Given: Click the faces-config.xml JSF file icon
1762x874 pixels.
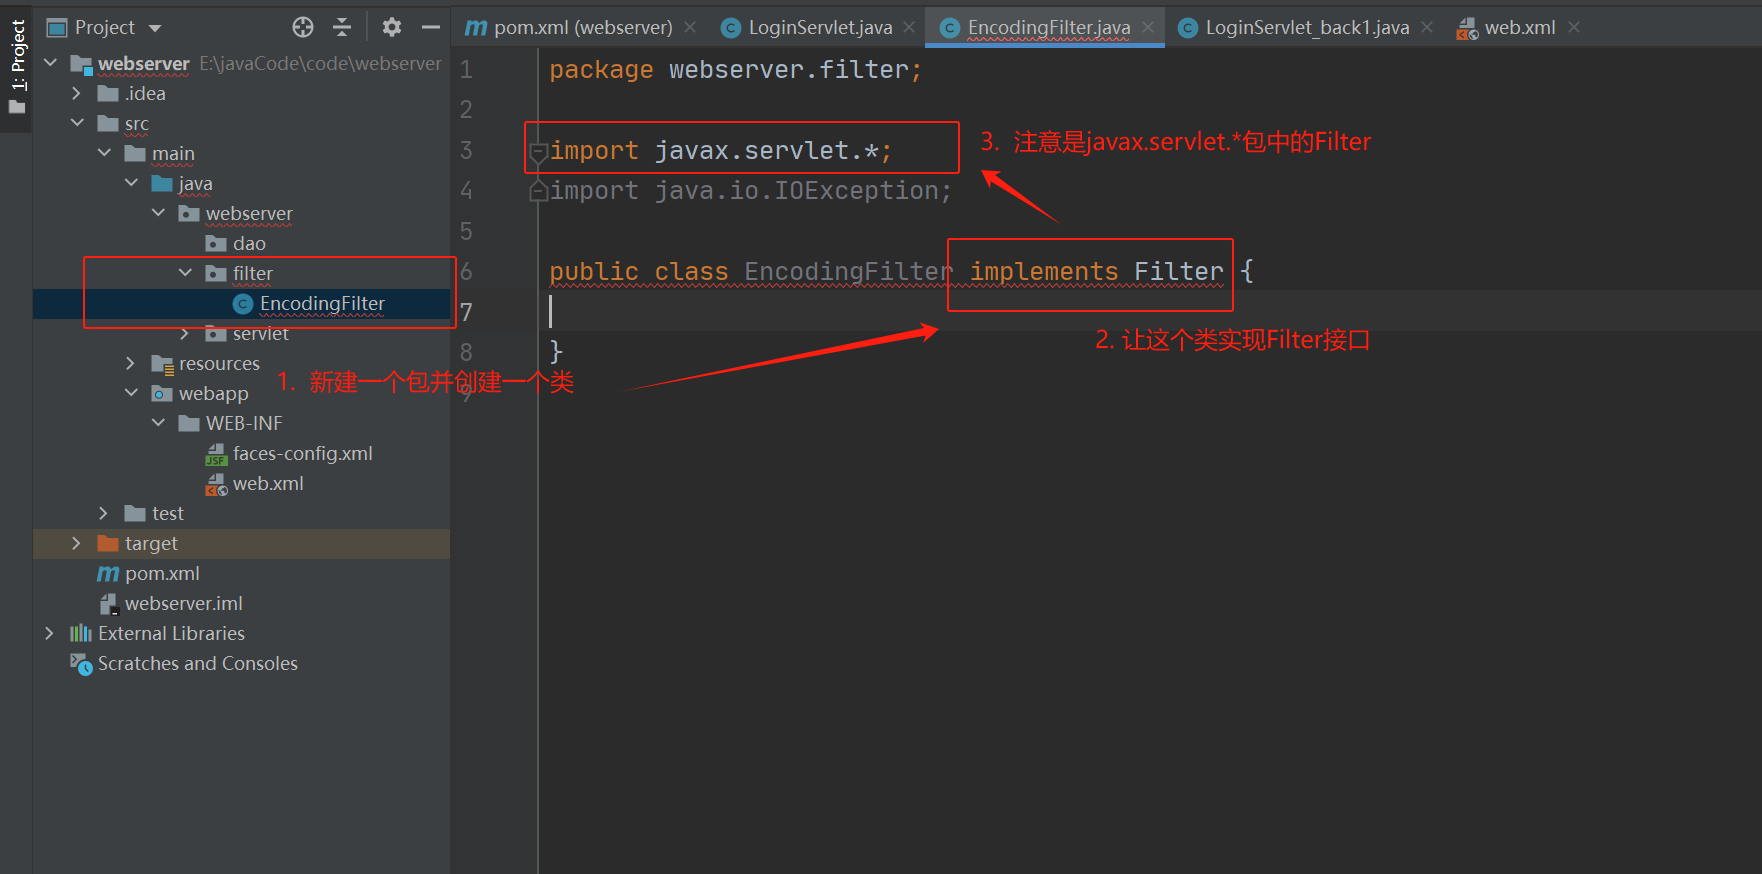Looking at the screenshot, I should click(x=216, y=454).
